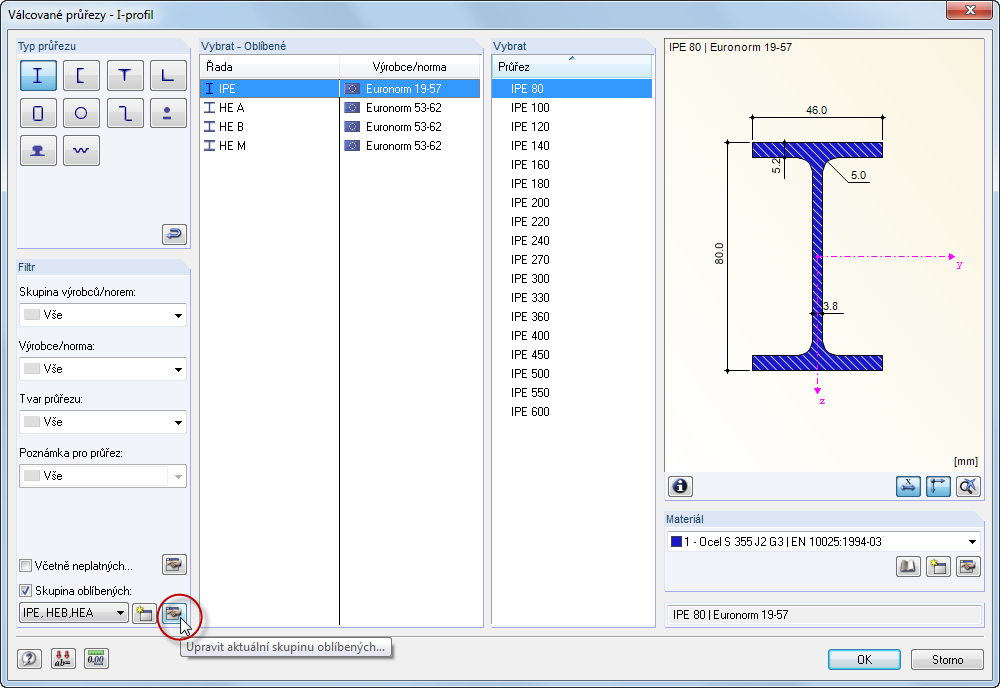Create new material icon
The image size is (1000, 688).
938,566
